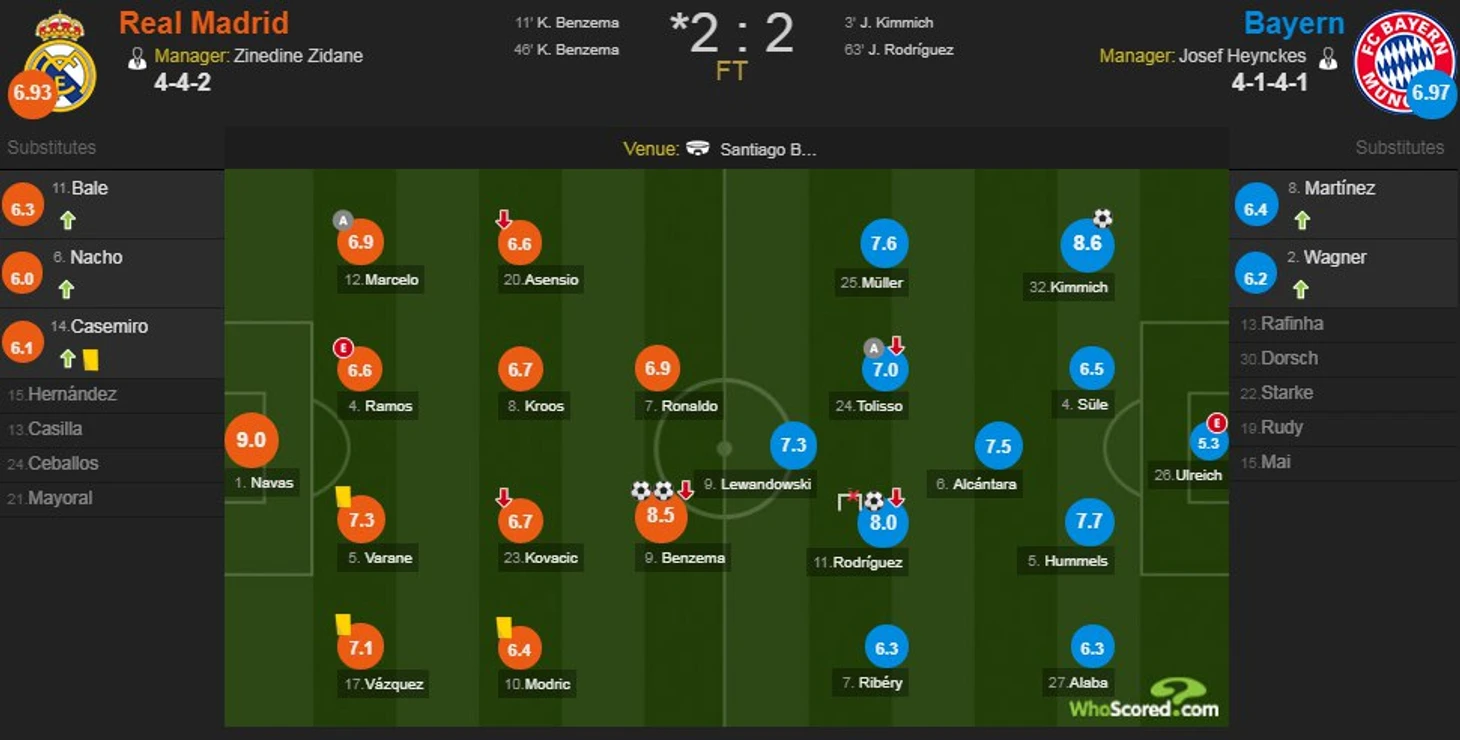Click Asensio's red substitution arrow
The width and height of the screenshot is (1460, 740).
(504, 219)
